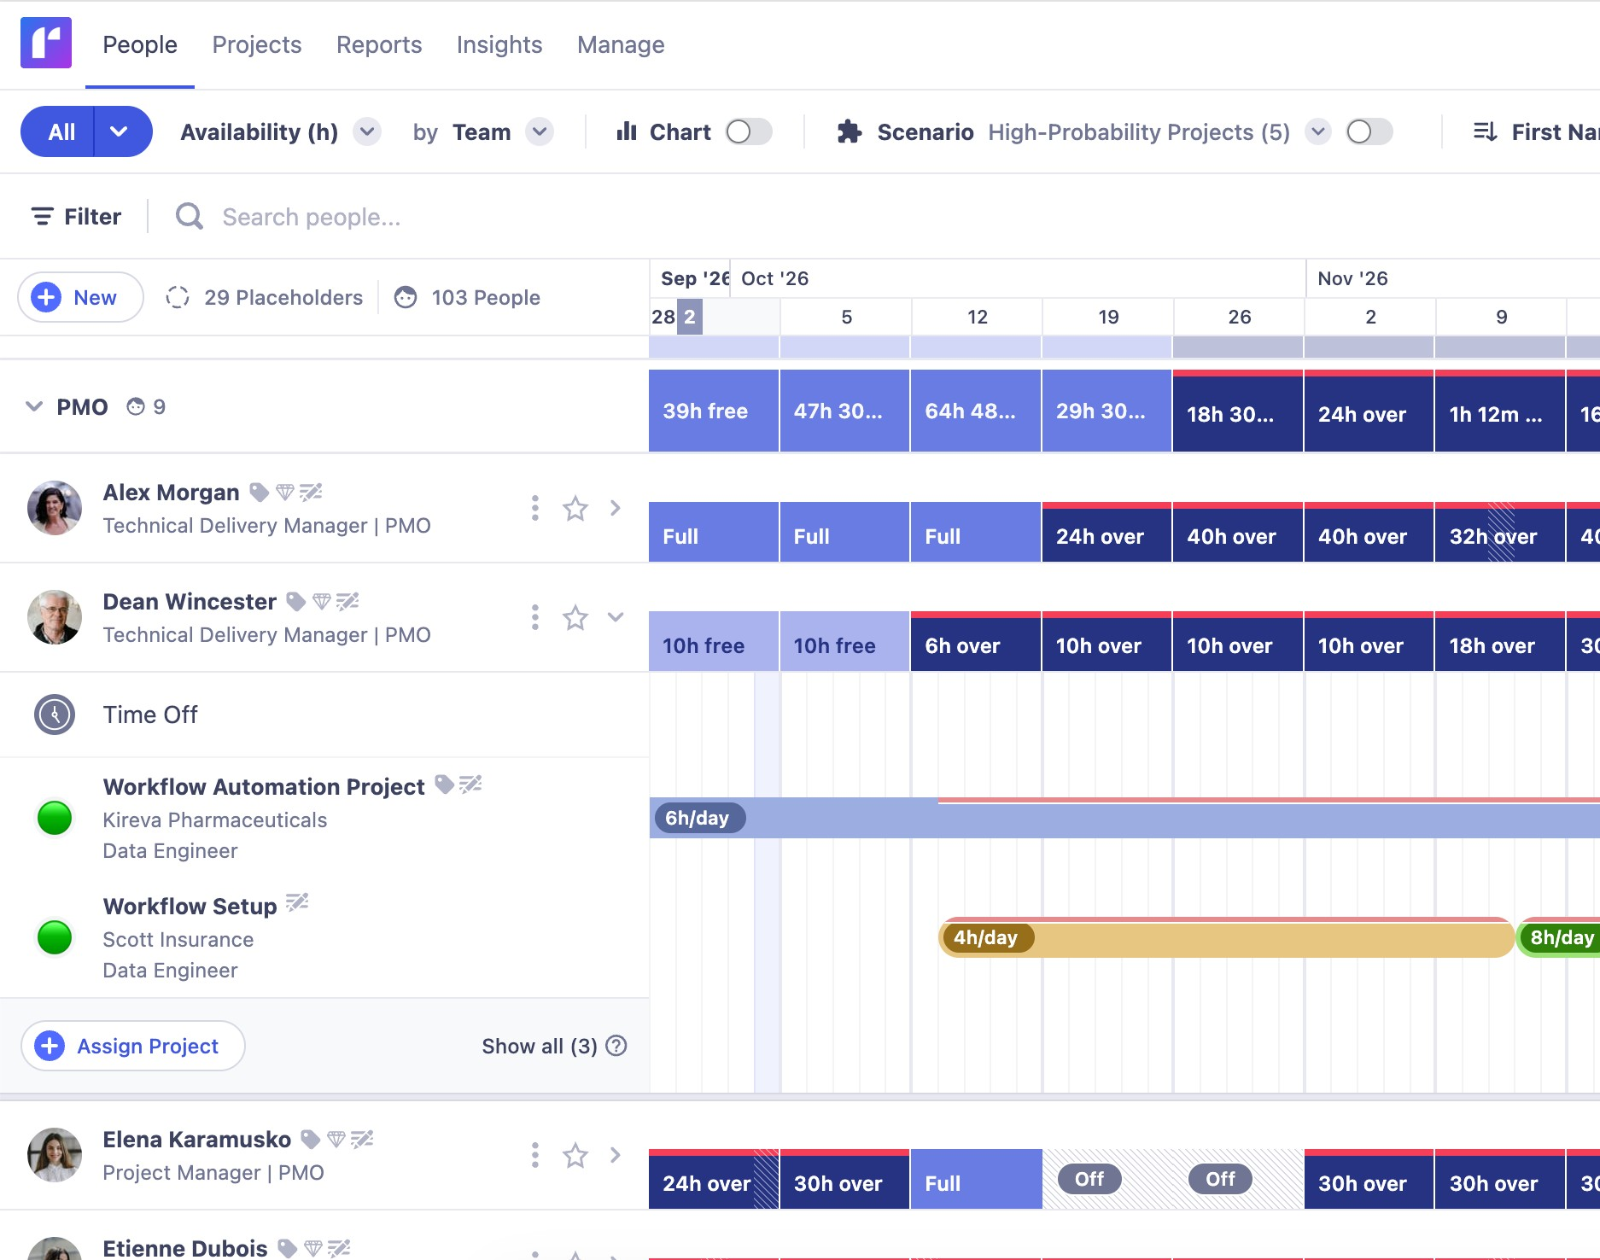Go to the Reports tab

click(x=379, y=45)
